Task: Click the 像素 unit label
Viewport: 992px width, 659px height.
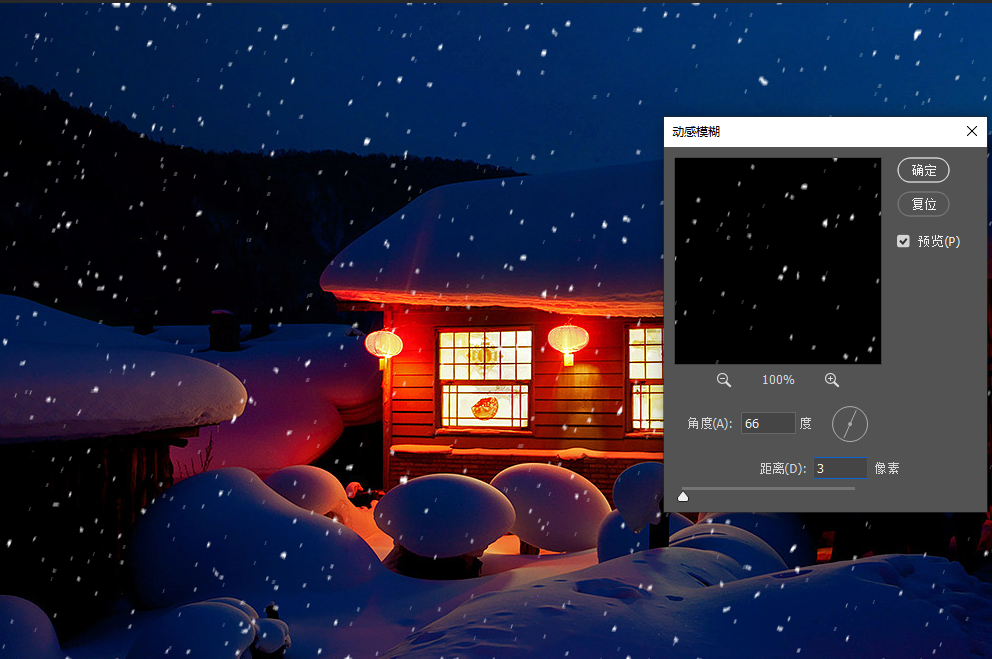Action: click(887, 468)
